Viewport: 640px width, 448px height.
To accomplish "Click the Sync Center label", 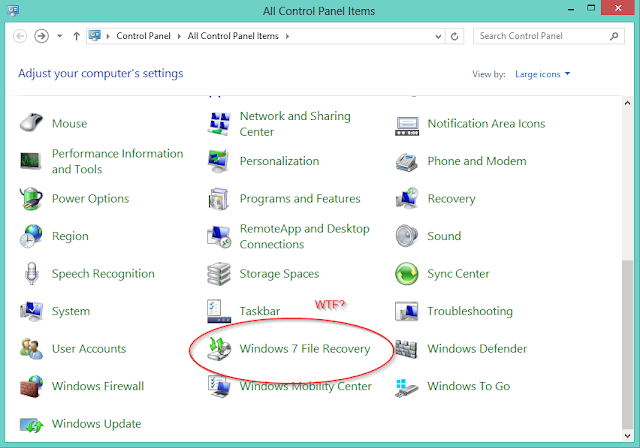I will 458,274.
